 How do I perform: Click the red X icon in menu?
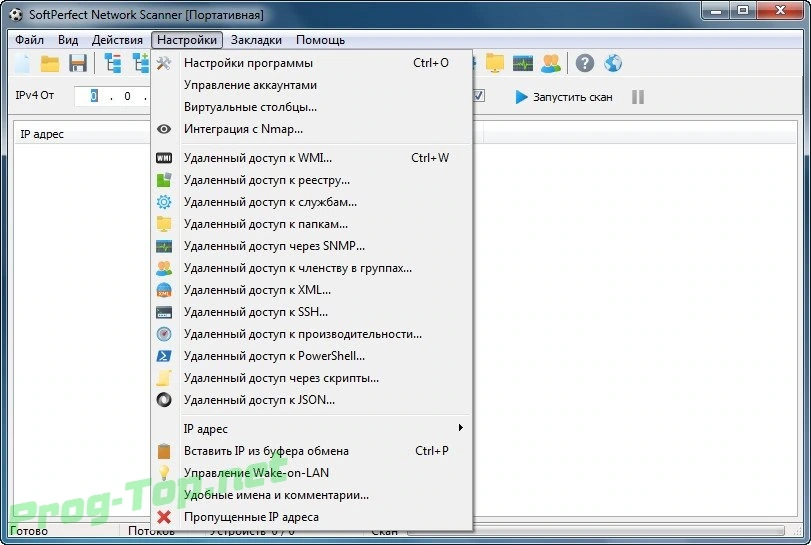164,517
